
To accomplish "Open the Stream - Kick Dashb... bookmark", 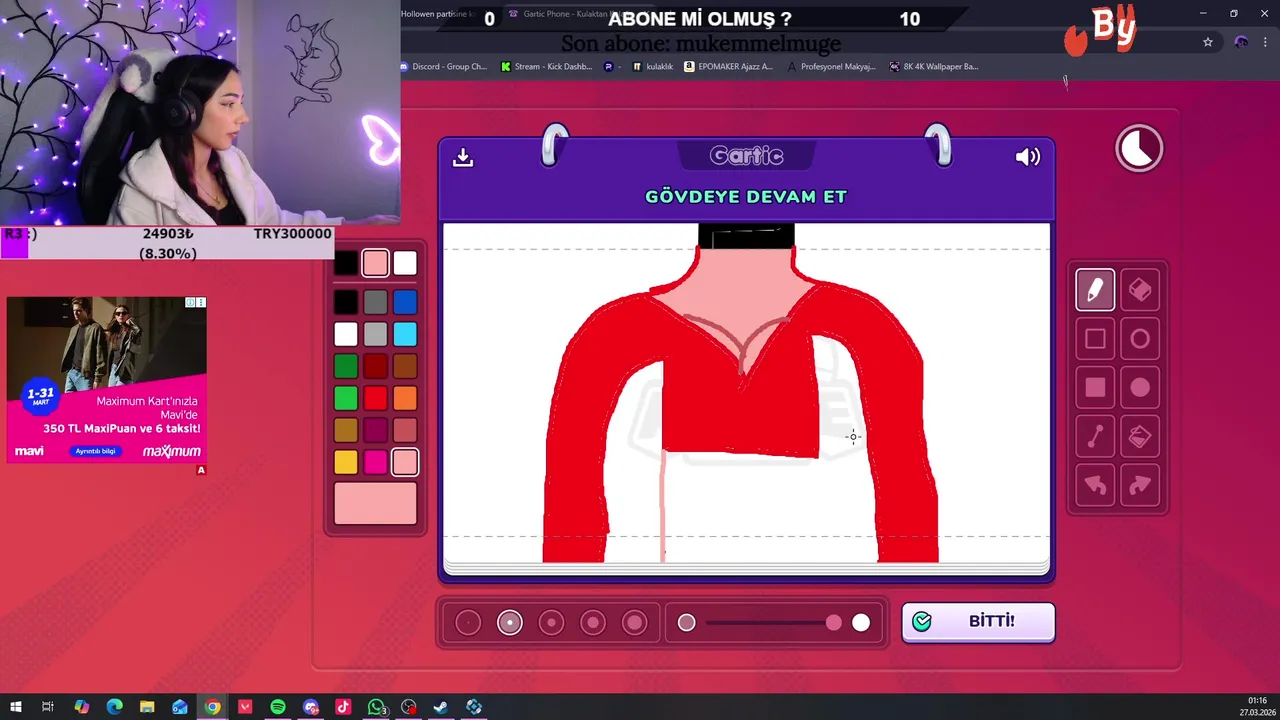I will pos(546,67).
